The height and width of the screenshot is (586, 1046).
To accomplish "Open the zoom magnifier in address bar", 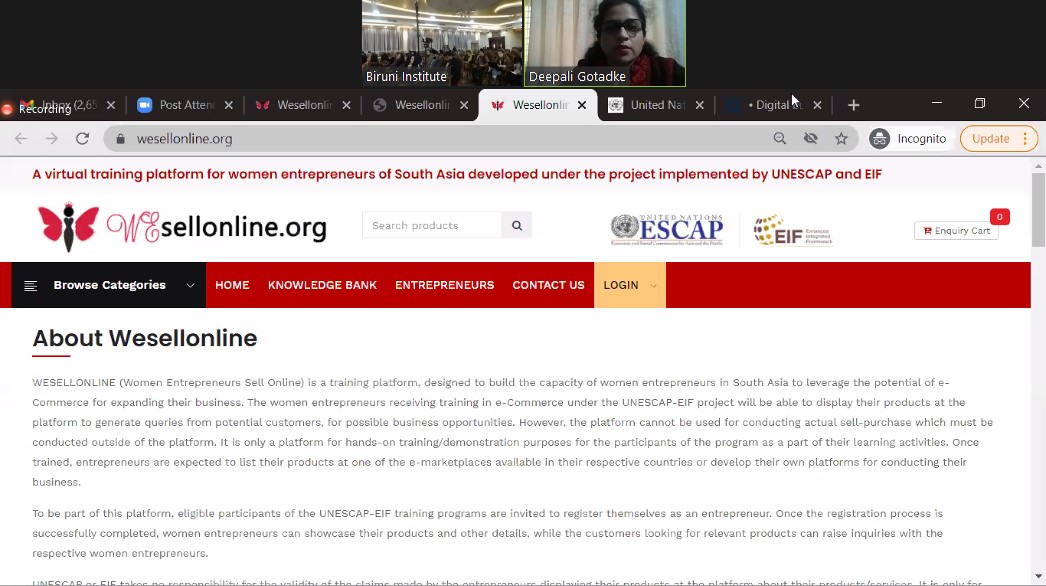I will (x=779, y=139).
